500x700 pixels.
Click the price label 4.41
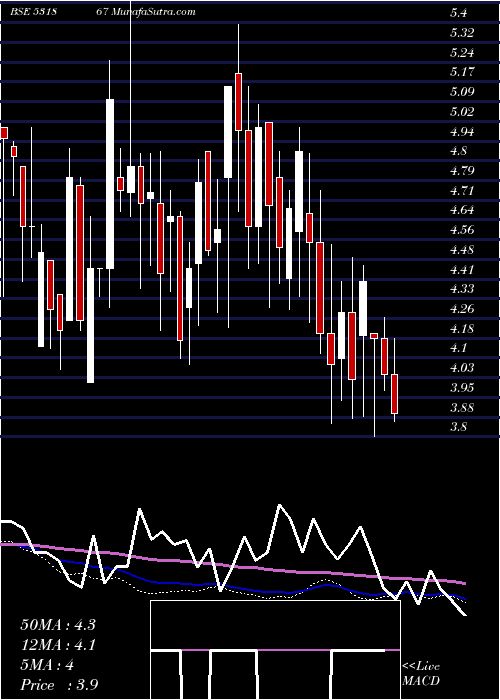(x=462, y=269)
